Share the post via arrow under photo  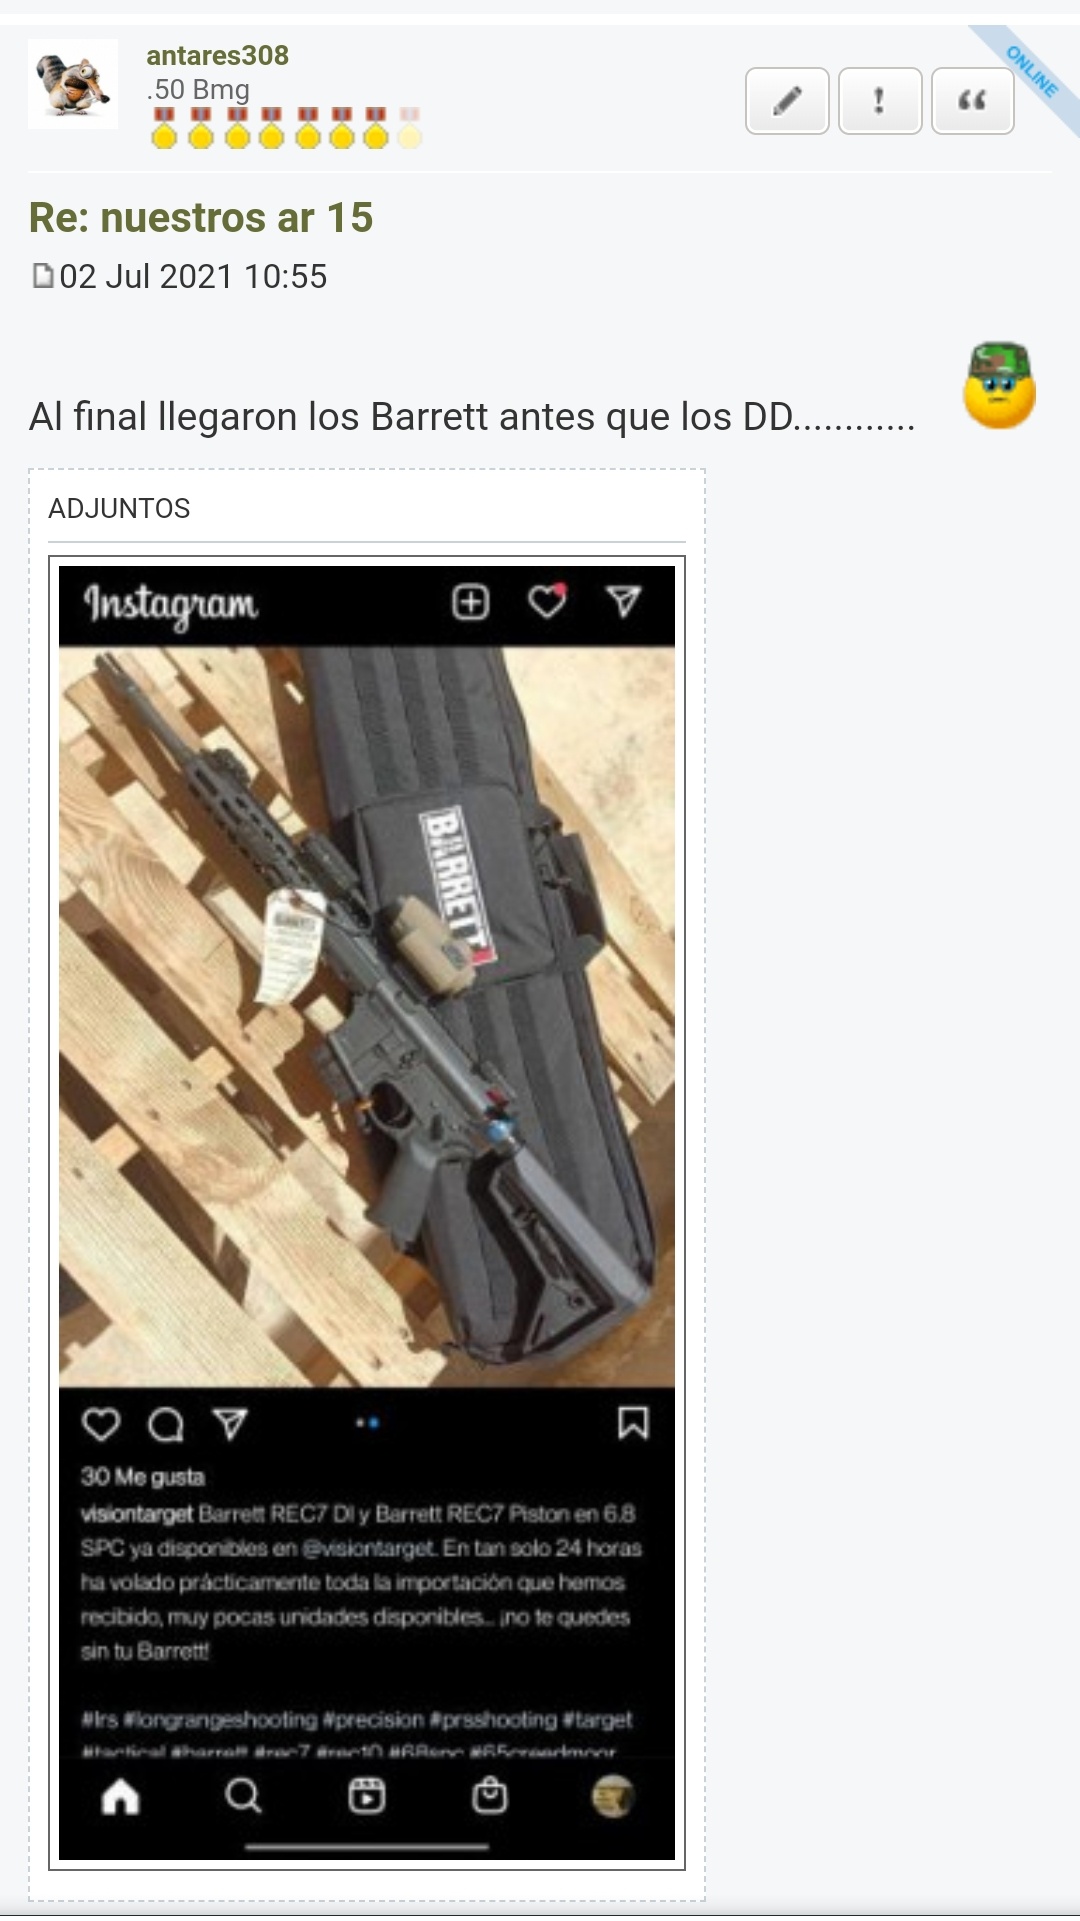pos(230,1424)
